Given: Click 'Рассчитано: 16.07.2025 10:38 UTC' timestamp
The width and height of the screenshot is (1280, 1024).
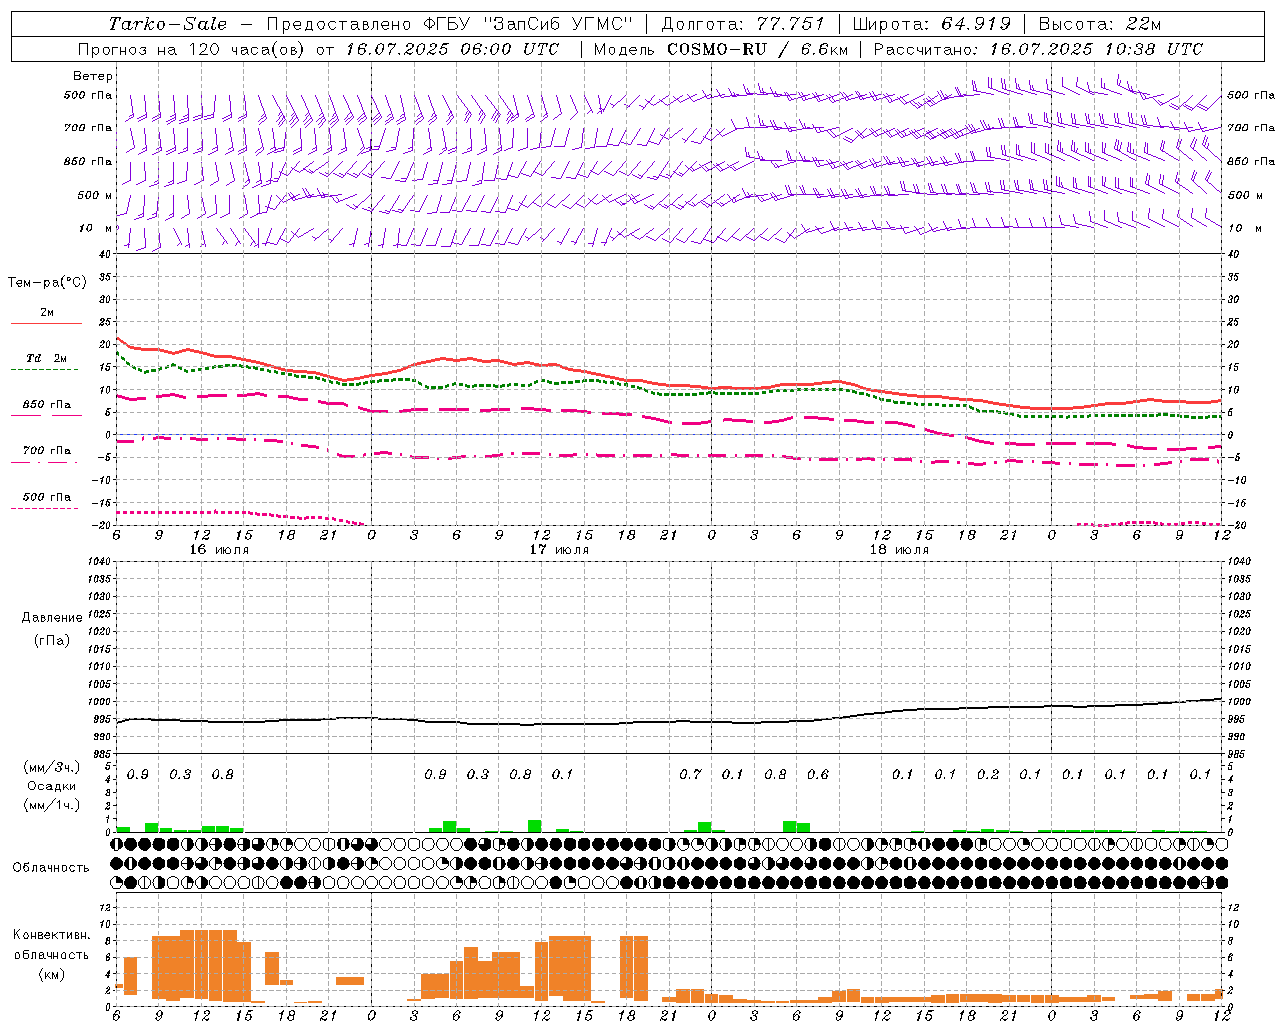Looking at the screenshot, I should (x=1038, y=49).
